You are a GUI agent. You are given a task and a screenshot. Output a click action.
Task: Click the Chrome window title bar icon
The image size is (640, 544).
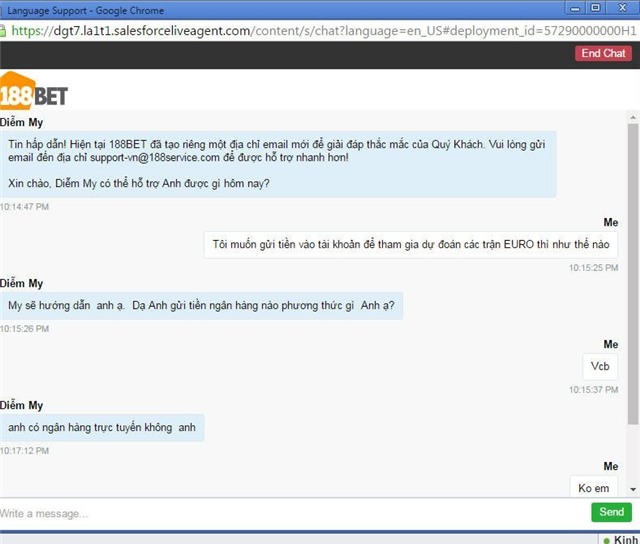(8, 8)
